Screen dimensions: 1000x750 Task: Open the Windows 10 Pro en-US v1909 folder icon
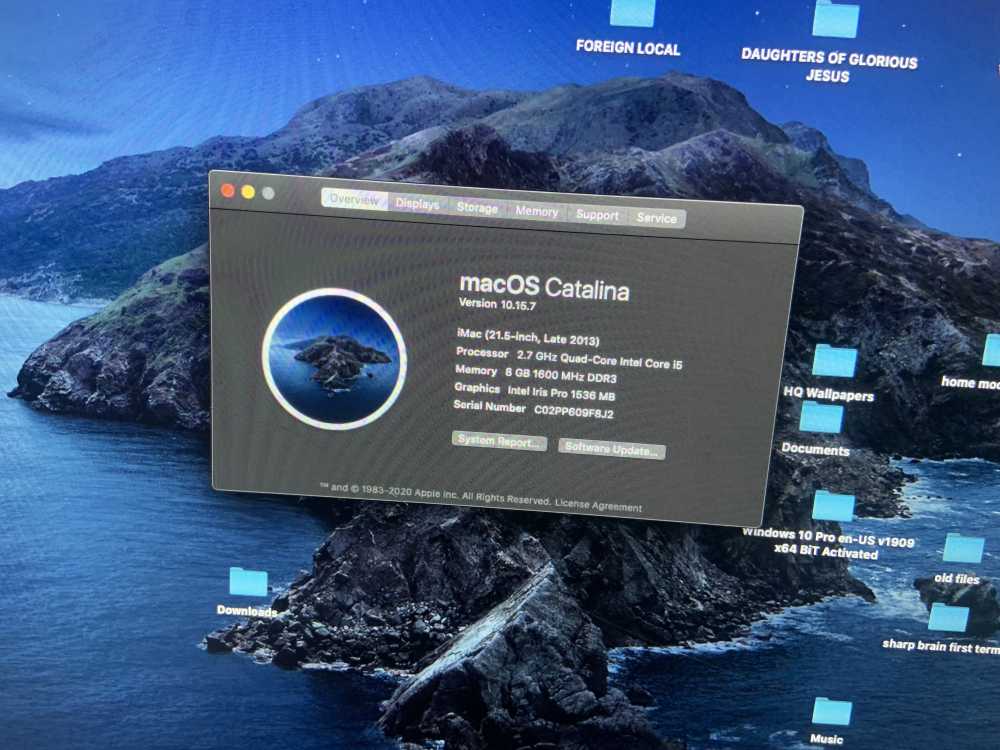pyautogui.click(x=834, y=506)
